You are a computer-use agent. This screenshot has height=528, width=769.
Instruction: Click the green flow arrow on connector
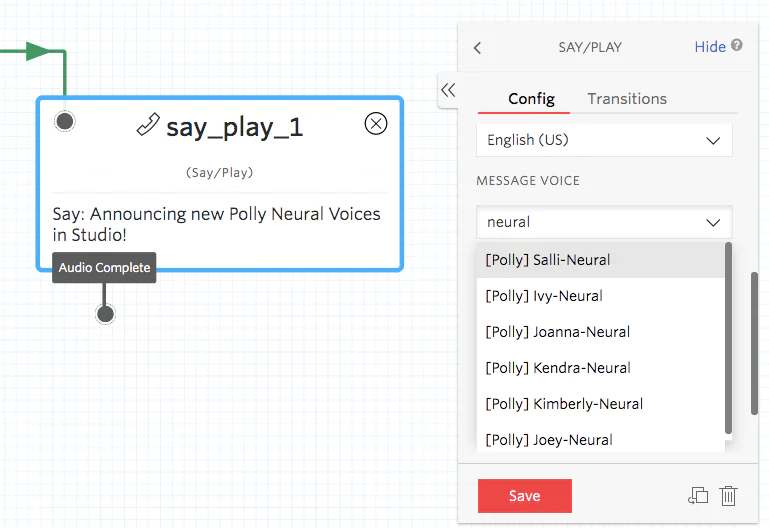tap(37, 50)
